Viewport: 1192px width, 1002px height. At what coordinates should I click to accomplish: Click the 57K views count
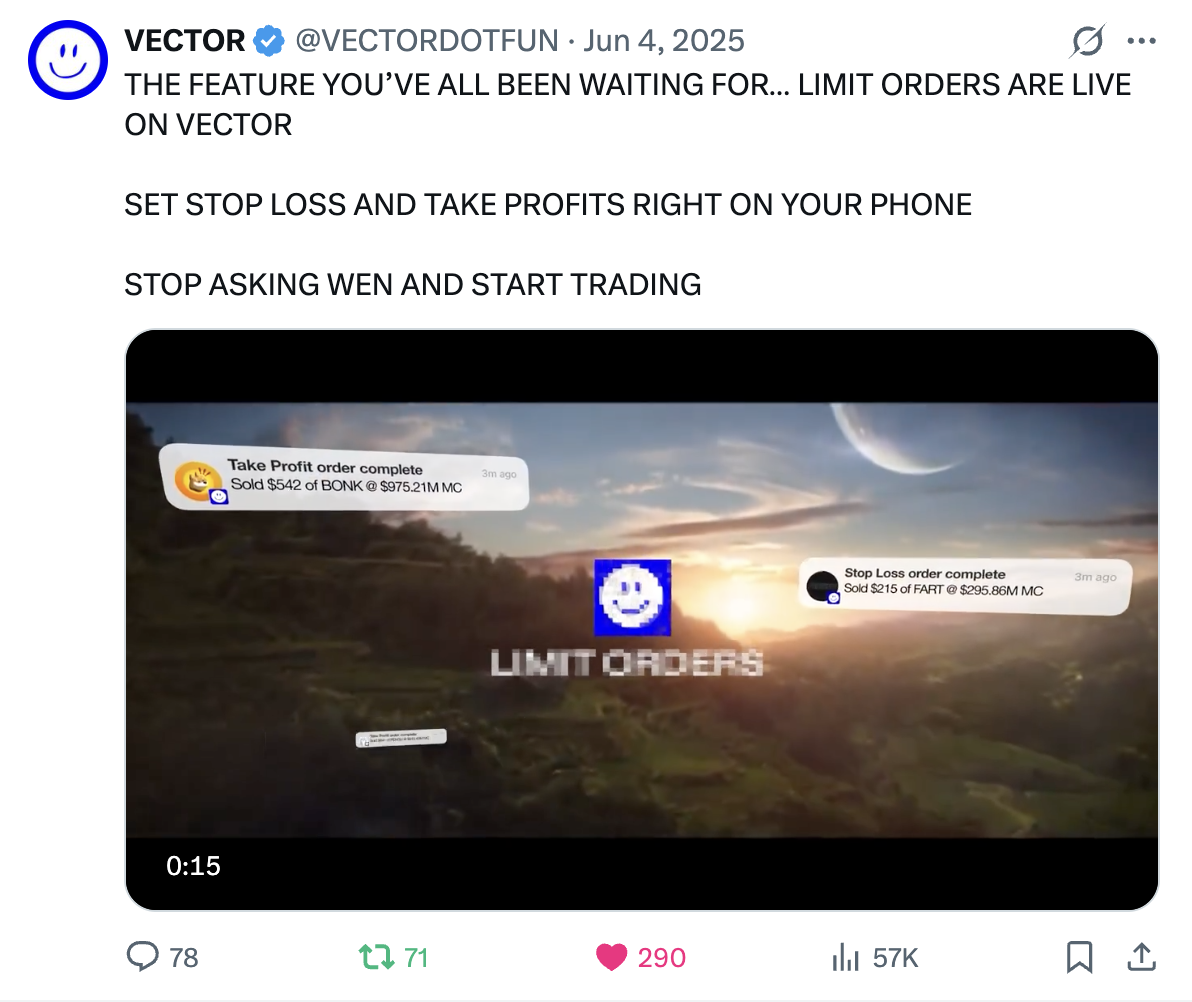pos(896,958)
